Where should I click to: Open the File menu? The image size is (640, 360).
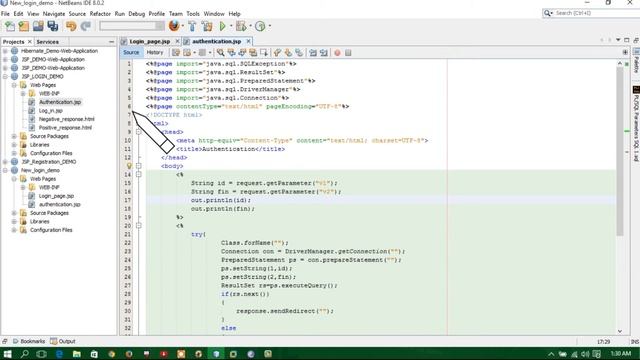click(5, 14)
